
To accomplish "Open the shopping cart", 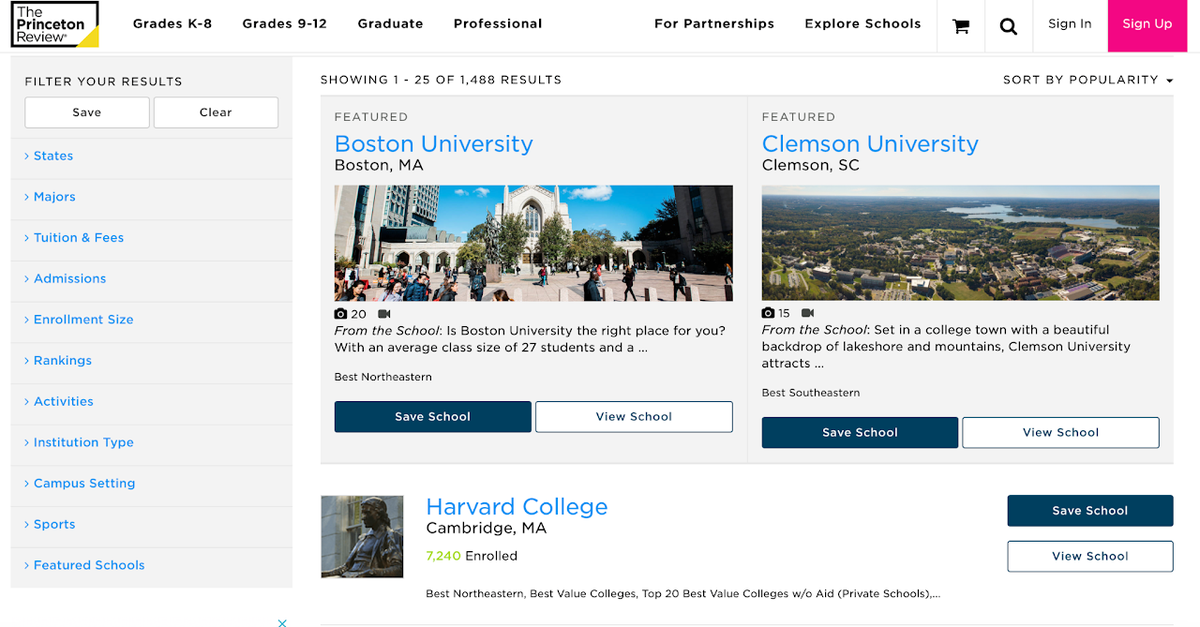I will pyautogui.click(x=960, y=26).
